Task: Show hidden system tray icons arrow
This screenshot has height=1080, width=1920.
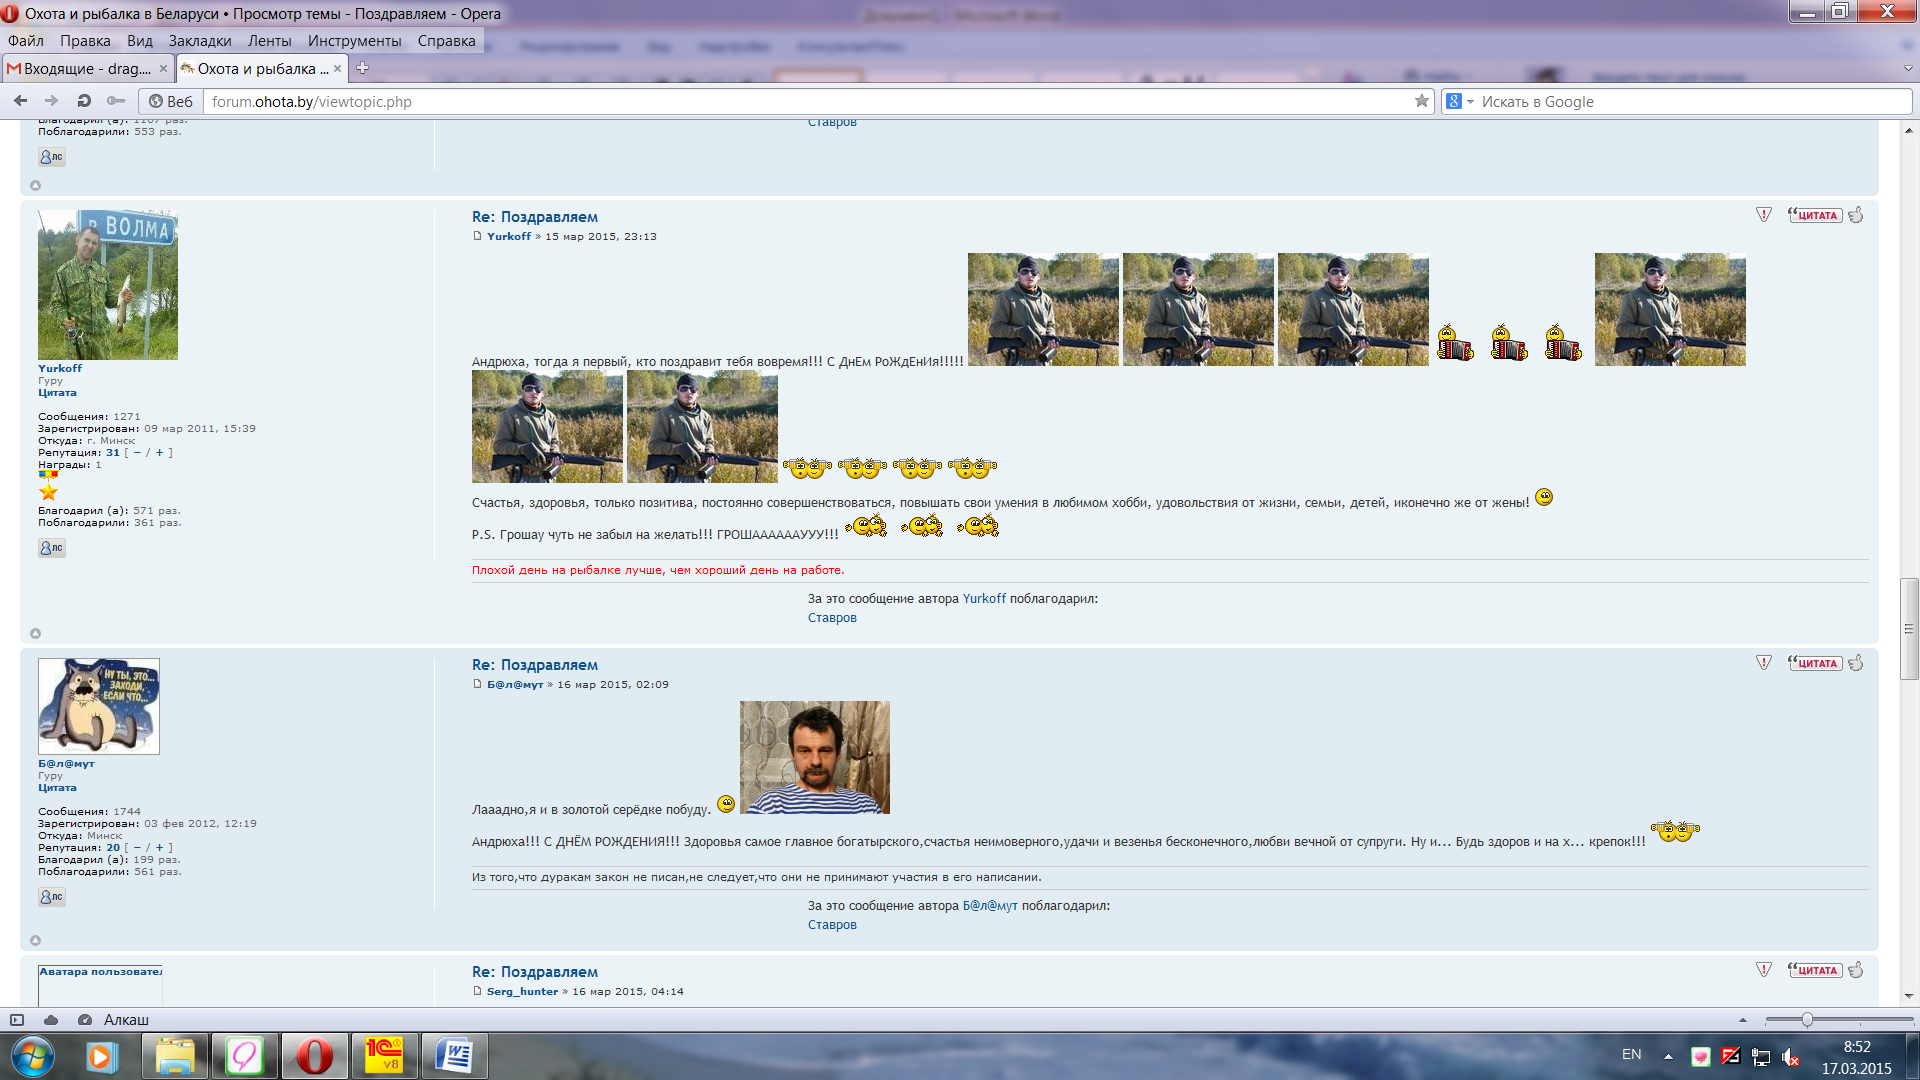Action: click(1668, 1056)
